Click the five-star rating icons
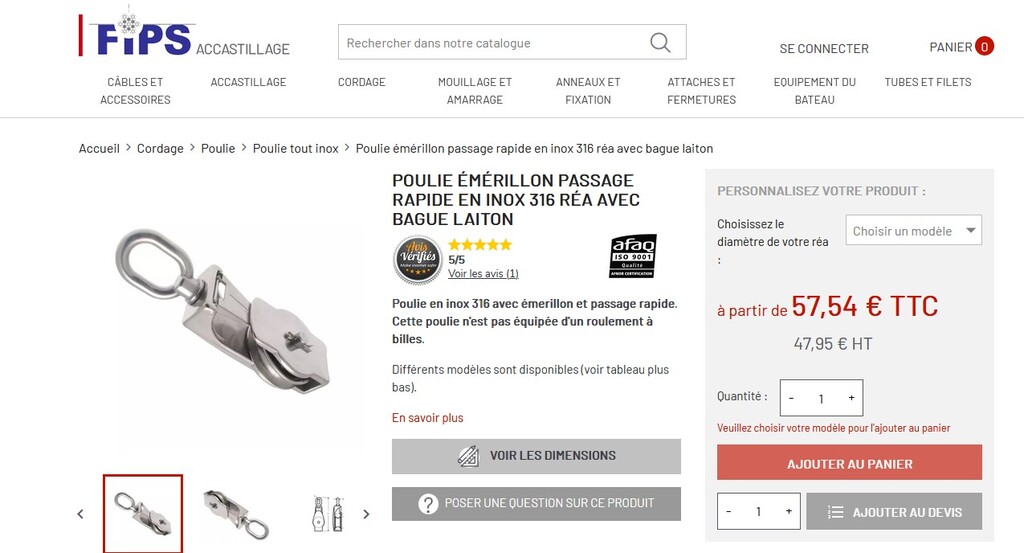 (x=480, y=244)
